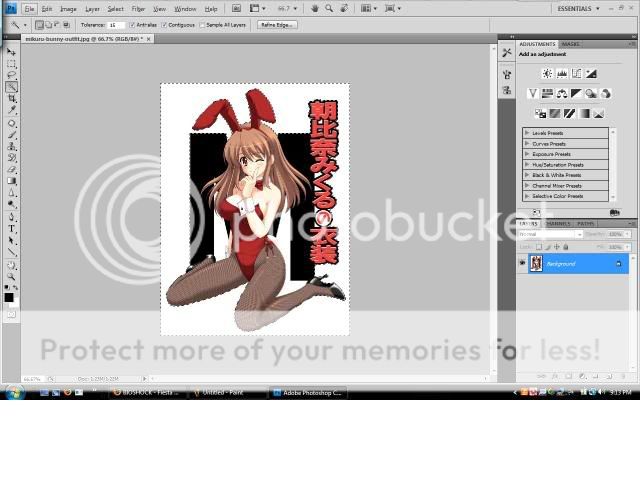This screenshot has width=640, height=485.
Task: Select the Background layer thumbnail
Action: [x=536, y=263]
